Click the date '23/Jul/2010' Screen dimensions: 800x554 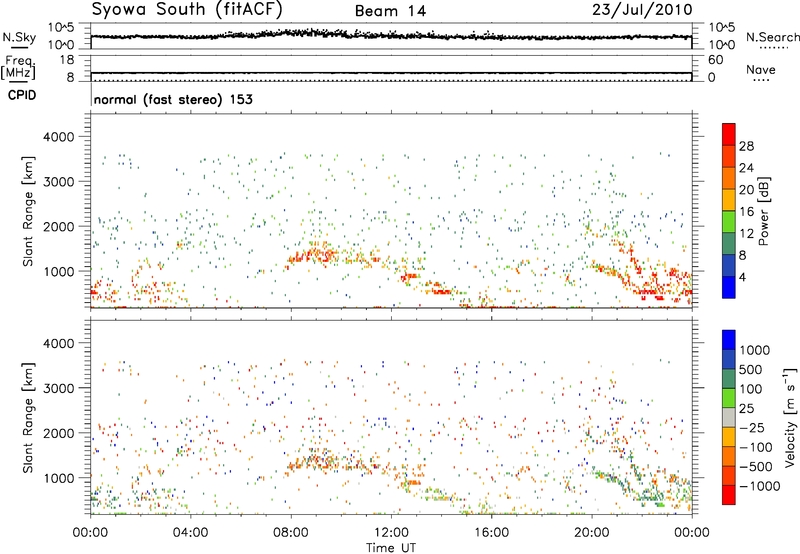coord(642,10)
